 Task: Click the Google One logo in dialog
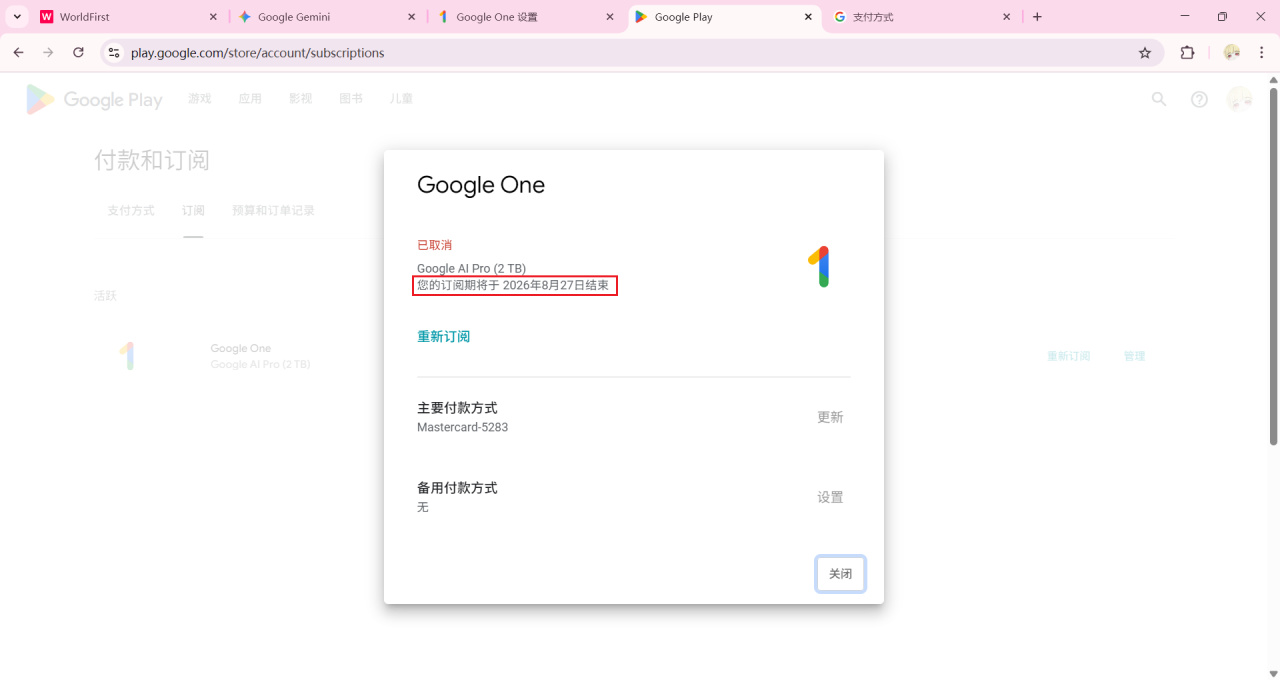(x=819, y=267)
